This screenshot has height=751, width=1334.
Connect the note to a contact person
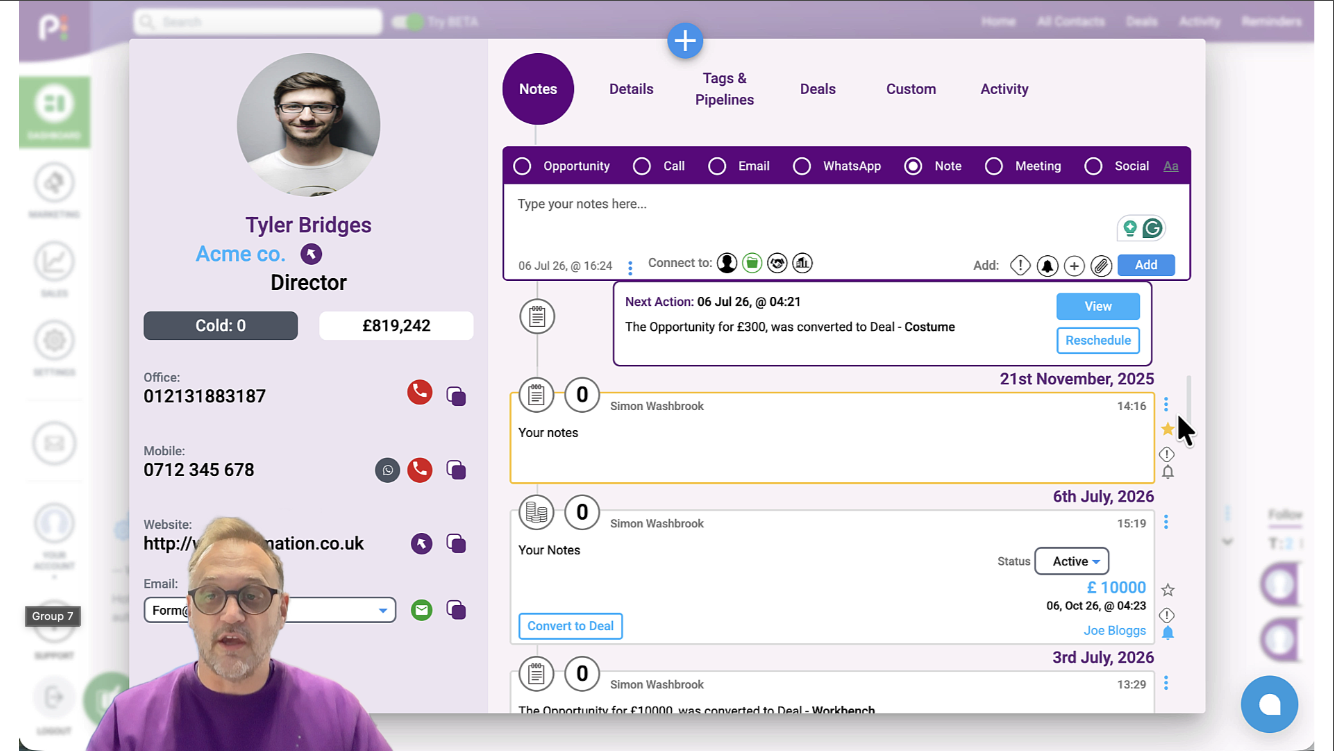tap(727, 263)
